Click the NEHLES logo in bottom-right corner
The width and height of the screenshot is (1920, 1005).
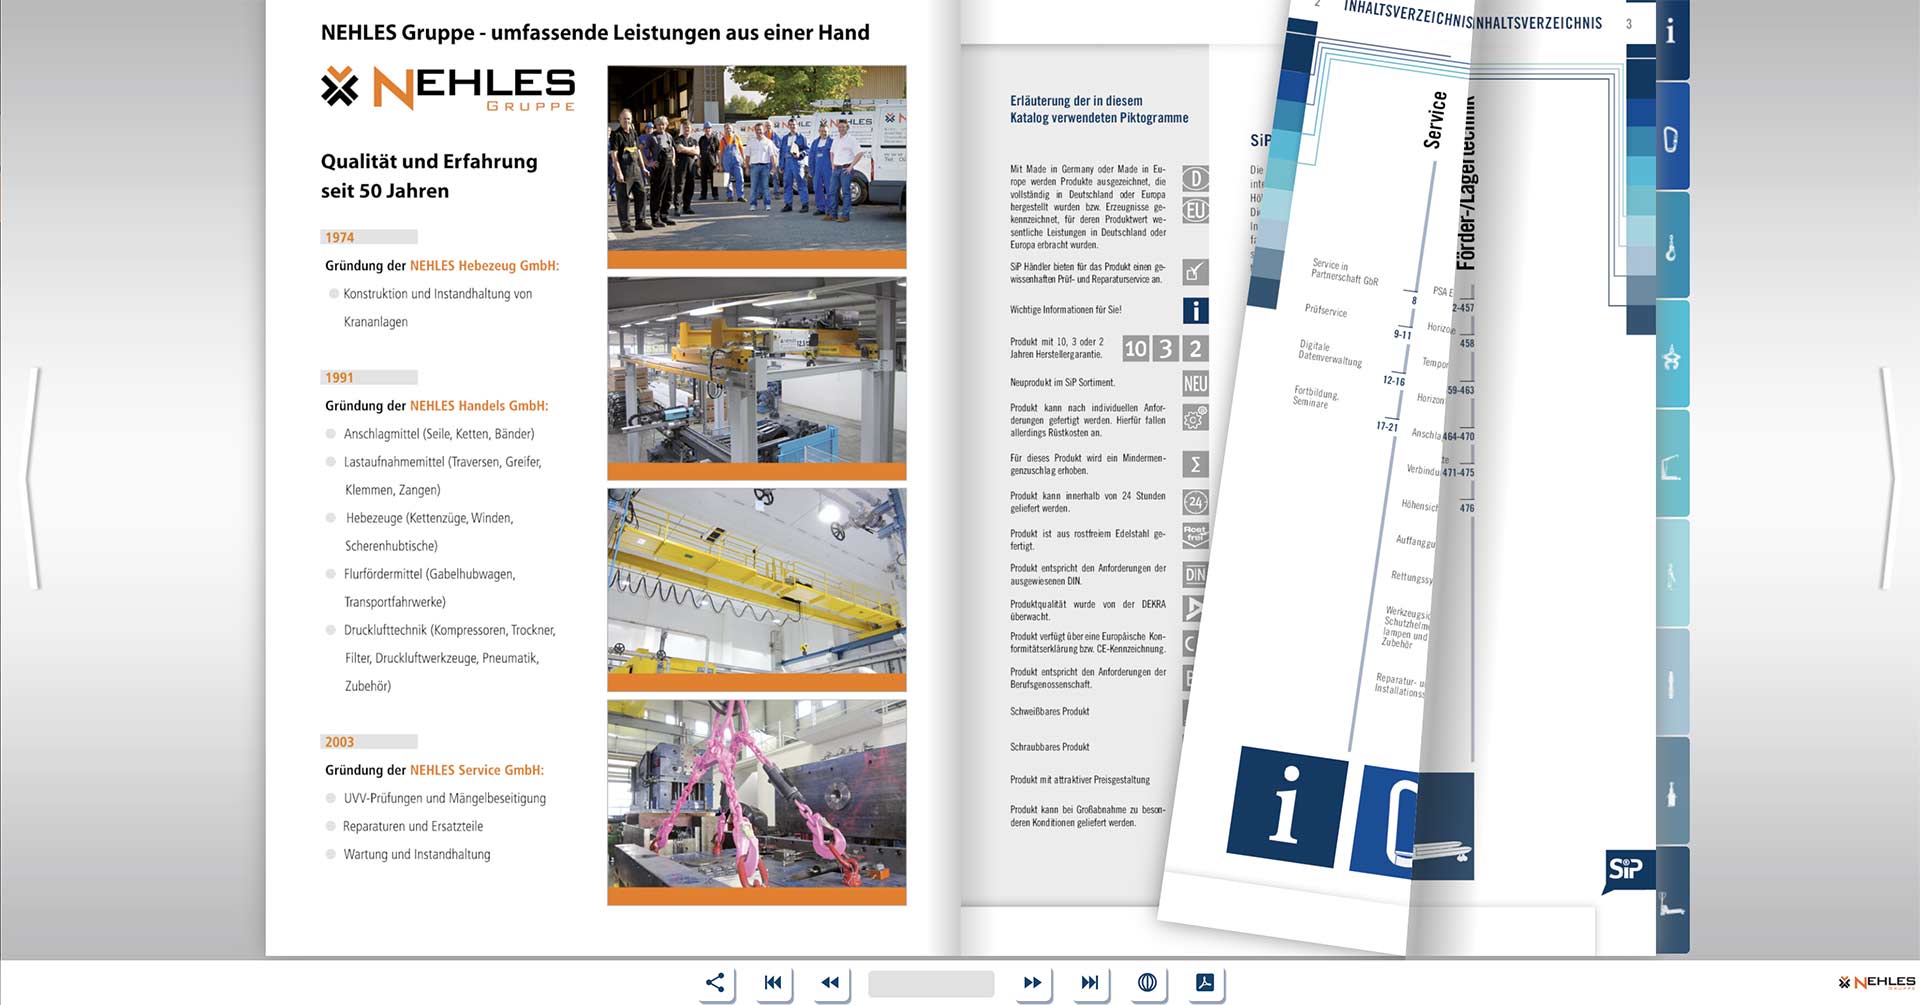pyautogui.click(x=1877, y=983)
